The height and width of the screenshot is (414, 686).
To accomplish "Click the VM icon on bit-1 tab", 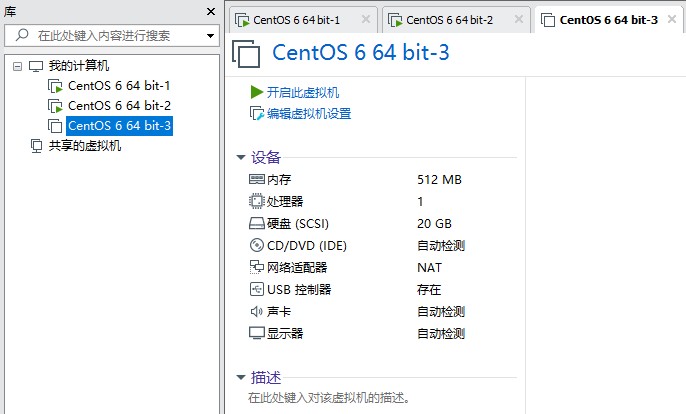I will point(242,20).
